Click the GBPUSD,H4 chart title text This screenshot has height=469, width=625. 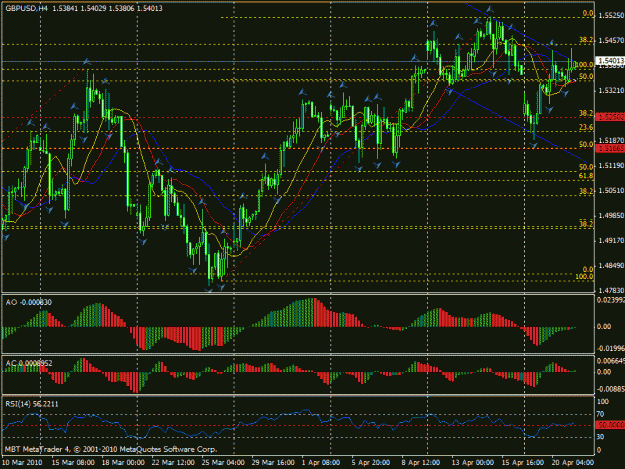tap(26, 8)
